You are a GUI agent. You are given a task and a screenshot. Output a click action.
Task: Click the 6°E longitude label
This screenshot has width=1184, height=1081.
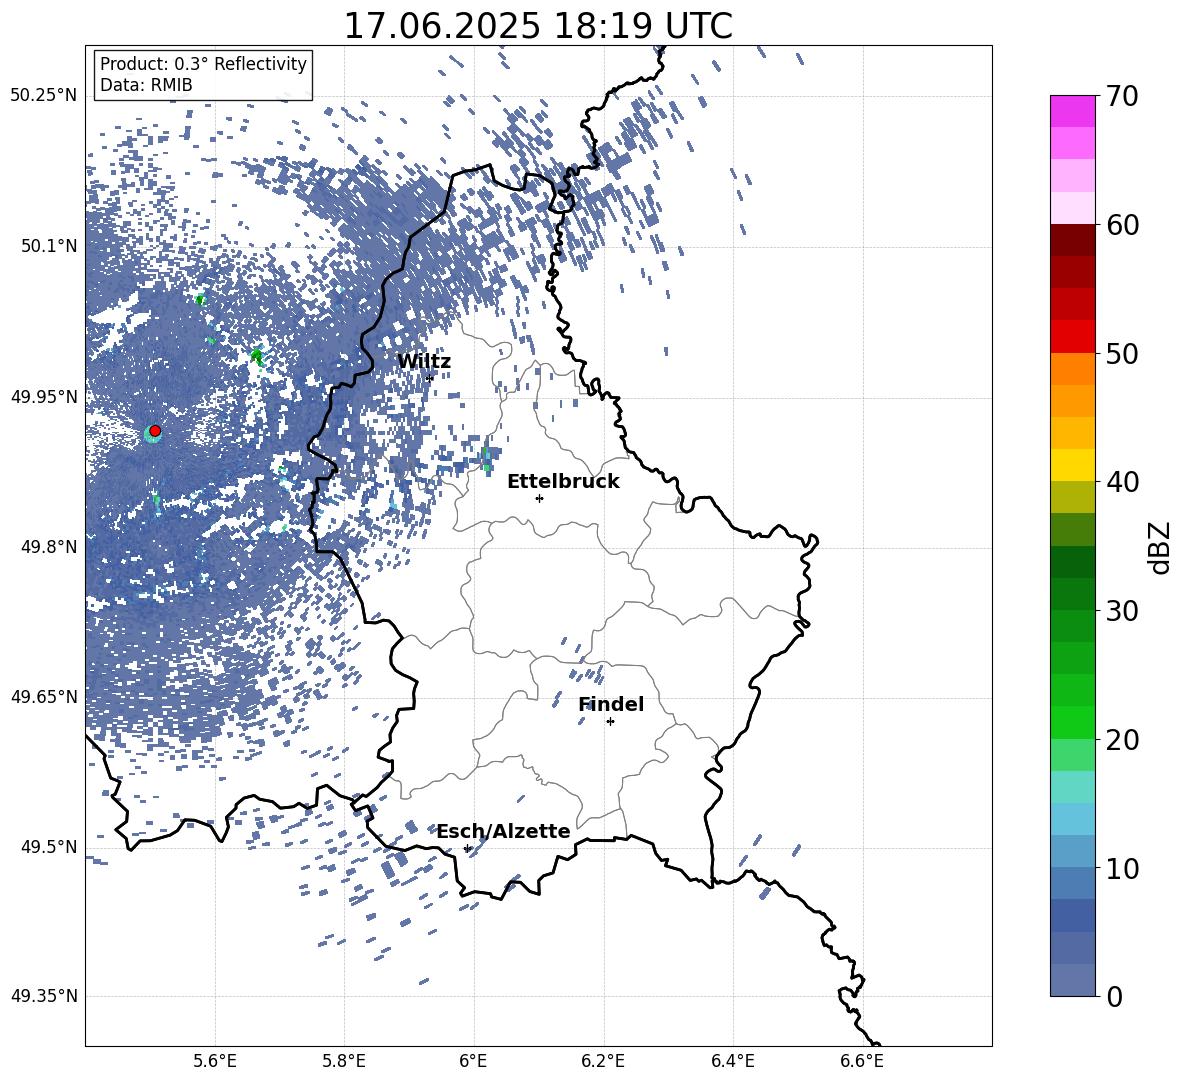tap(474, 1061)
